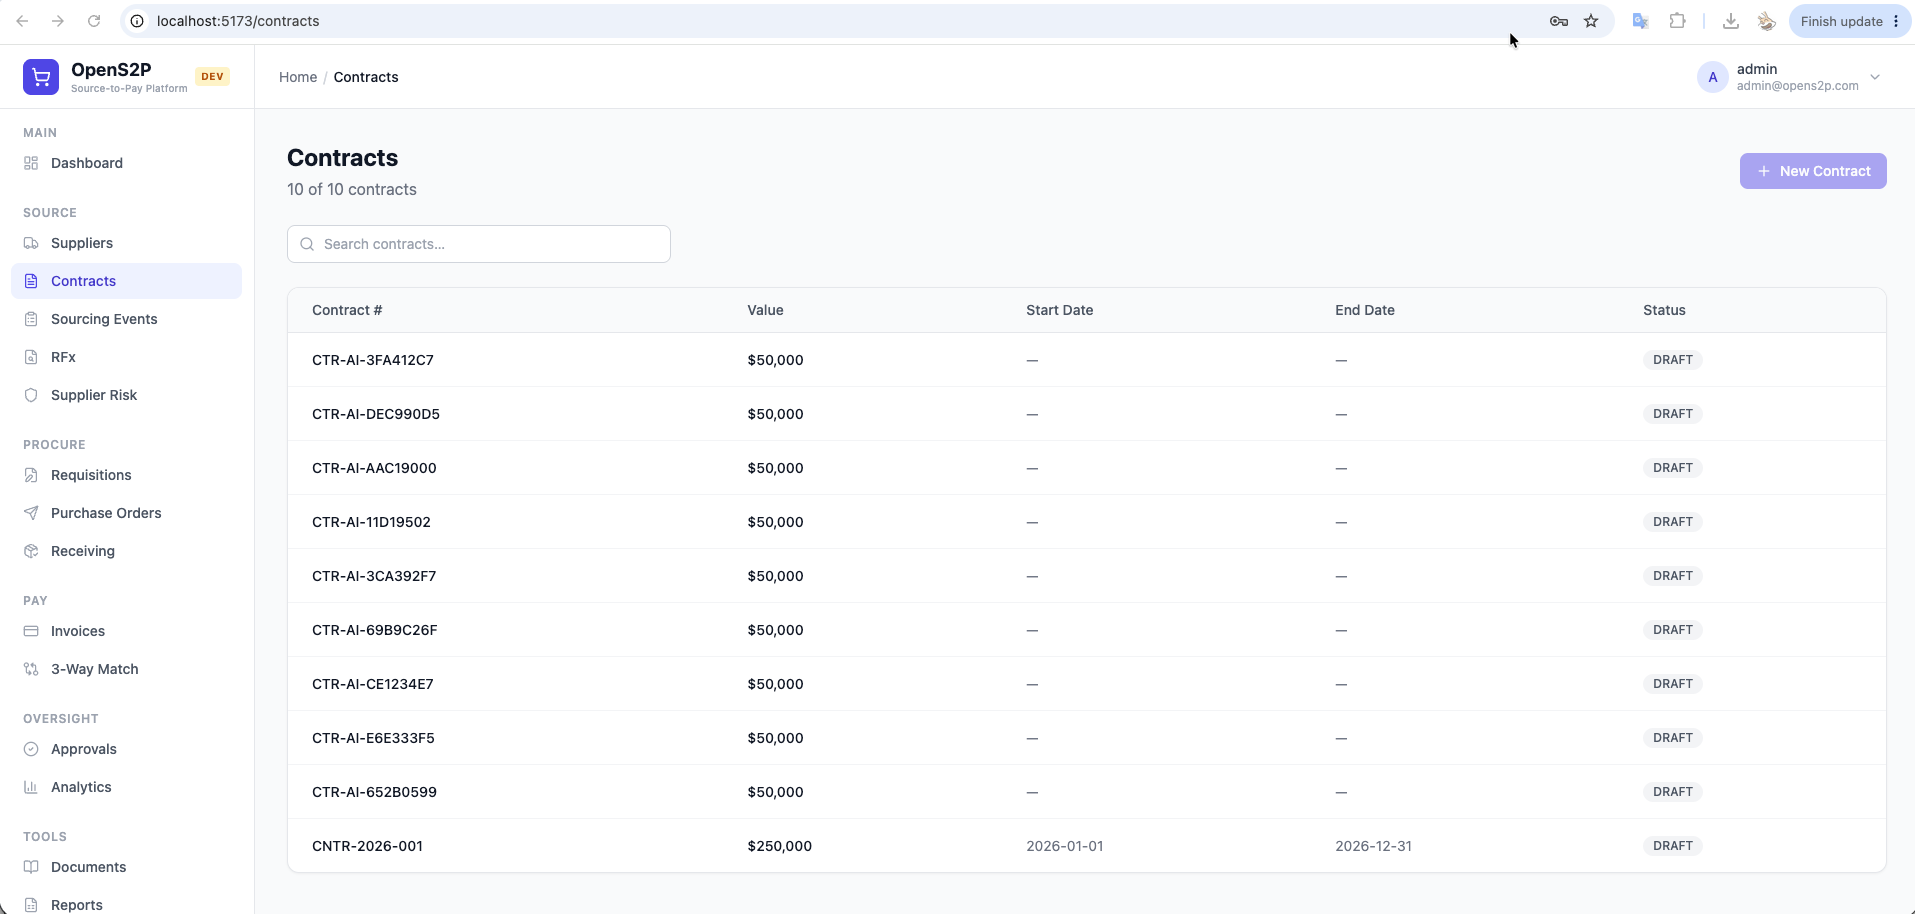Select row CTR-AI-CE1234E7
The image size is (1915, 914).
click(x=1087, y=684)
